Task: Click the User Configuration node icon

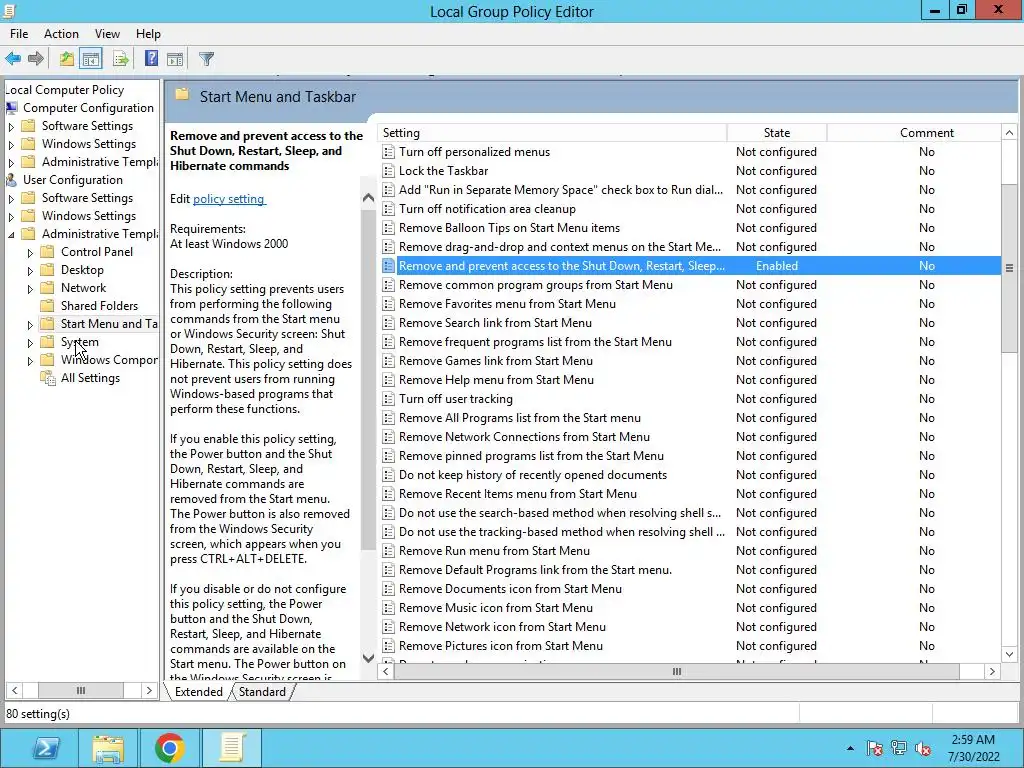Action: coord(12,180)
